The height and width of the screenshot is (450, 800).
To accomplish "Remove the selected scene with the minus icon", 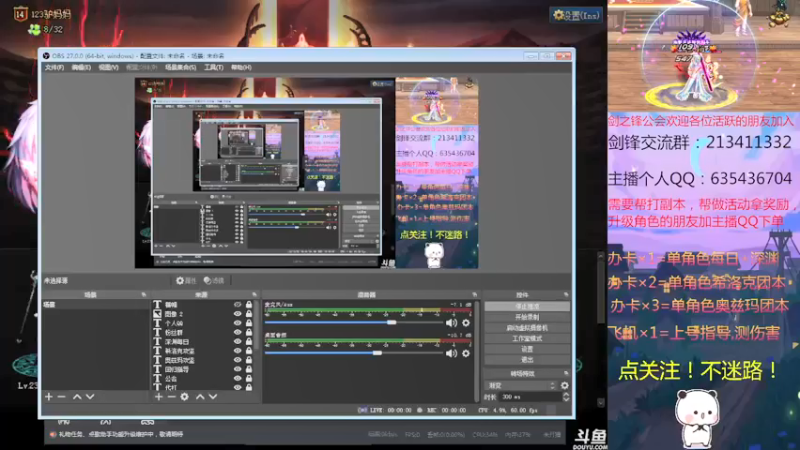I will click(62, 396).
